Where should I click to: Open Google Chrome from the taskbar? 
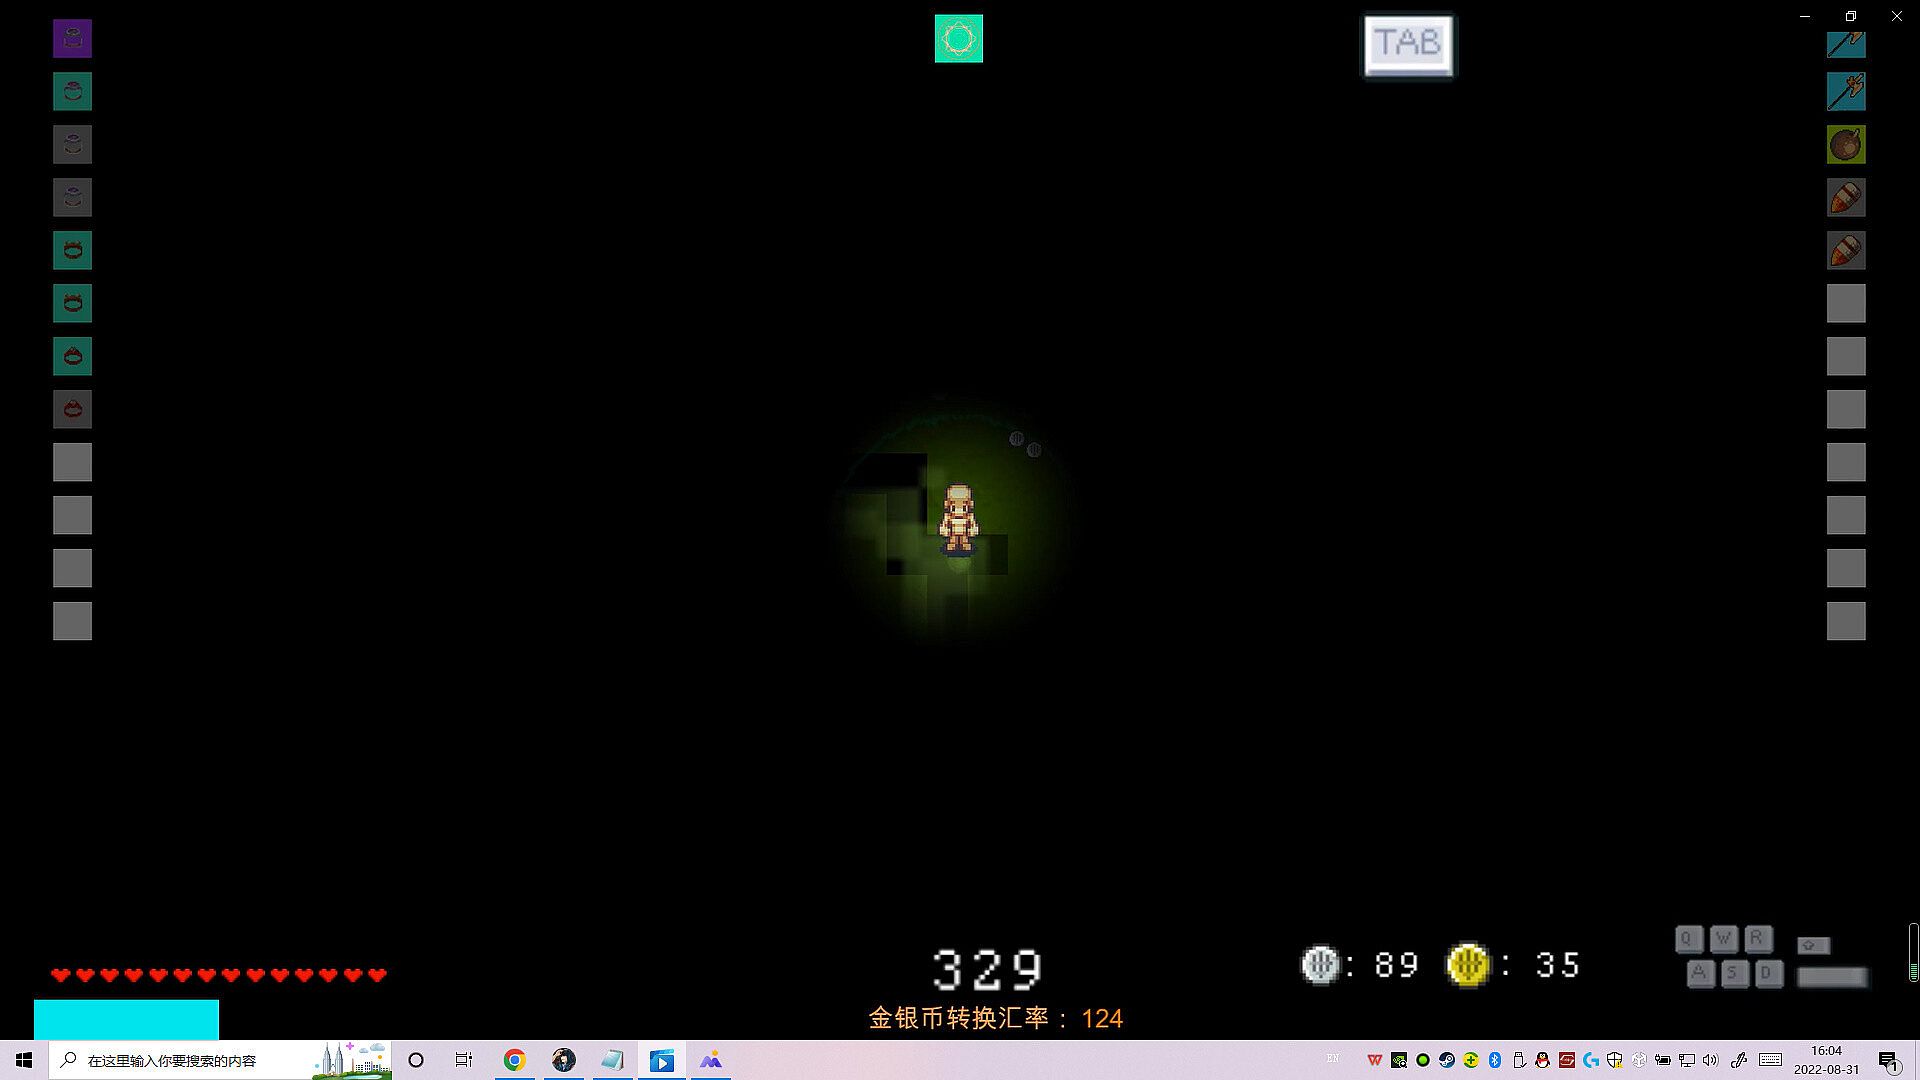pyautogui.click(x=514, y=1060)
